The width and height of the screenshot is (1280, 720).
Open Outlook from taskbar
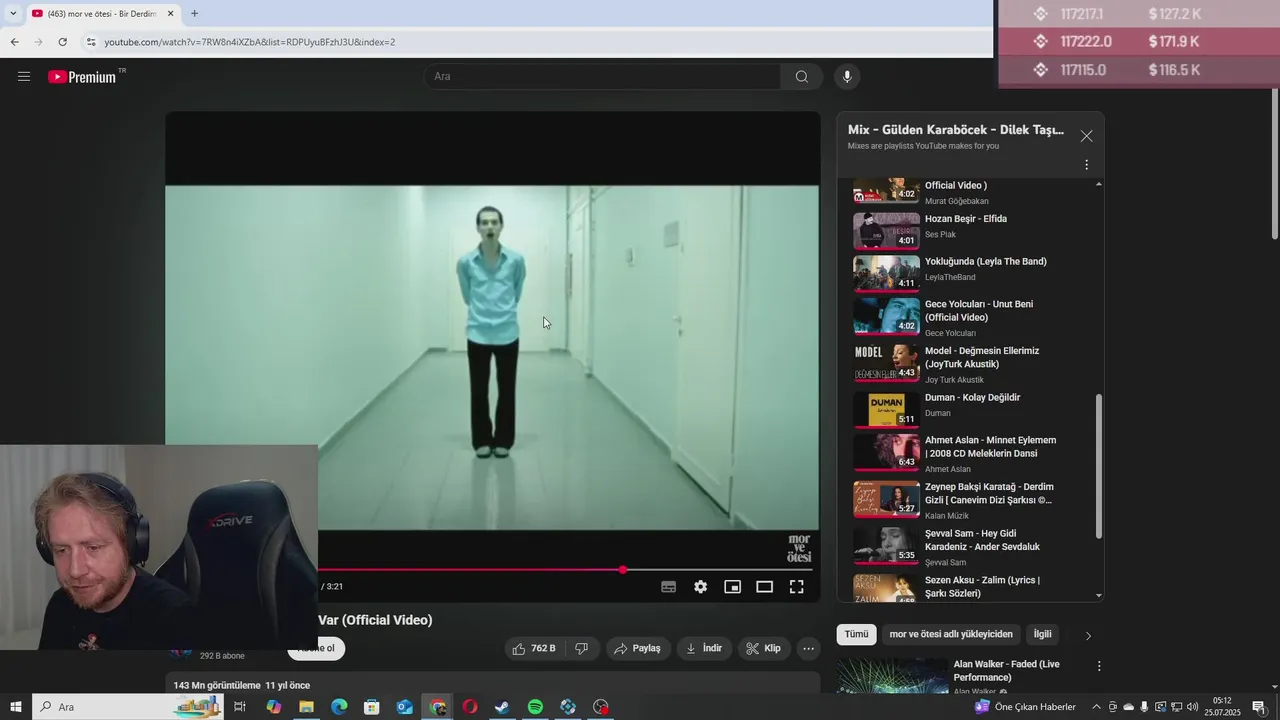coord(404,707)
